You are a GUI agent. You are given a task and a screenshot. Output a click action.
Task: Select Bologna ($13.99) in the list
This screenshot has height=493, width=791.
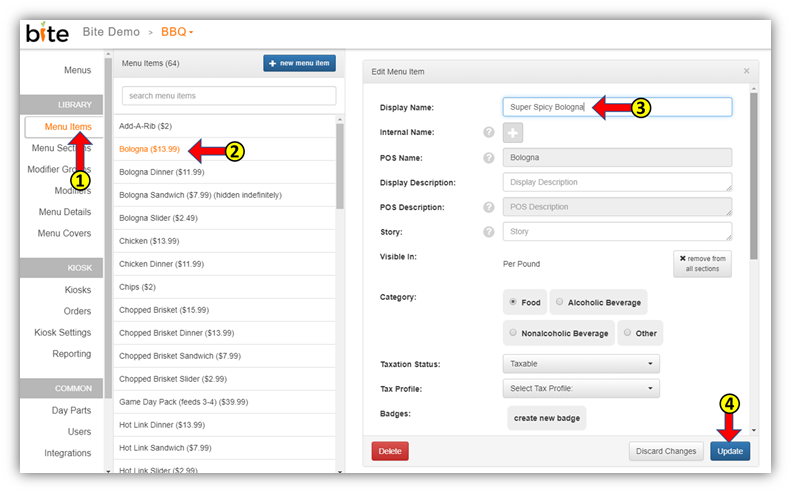[224, 149]
